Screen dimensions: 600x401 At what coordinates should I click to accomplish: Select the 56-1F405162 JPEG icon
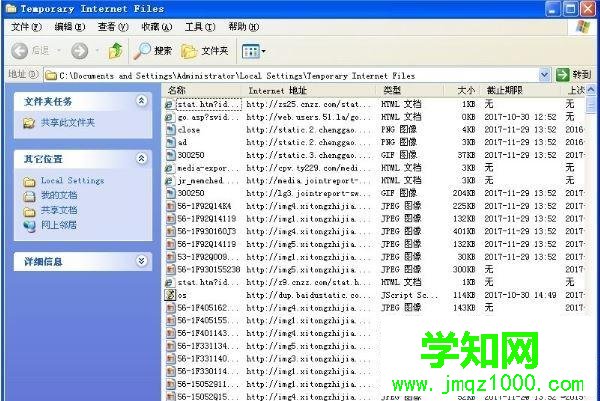click(x=170, y=308)
